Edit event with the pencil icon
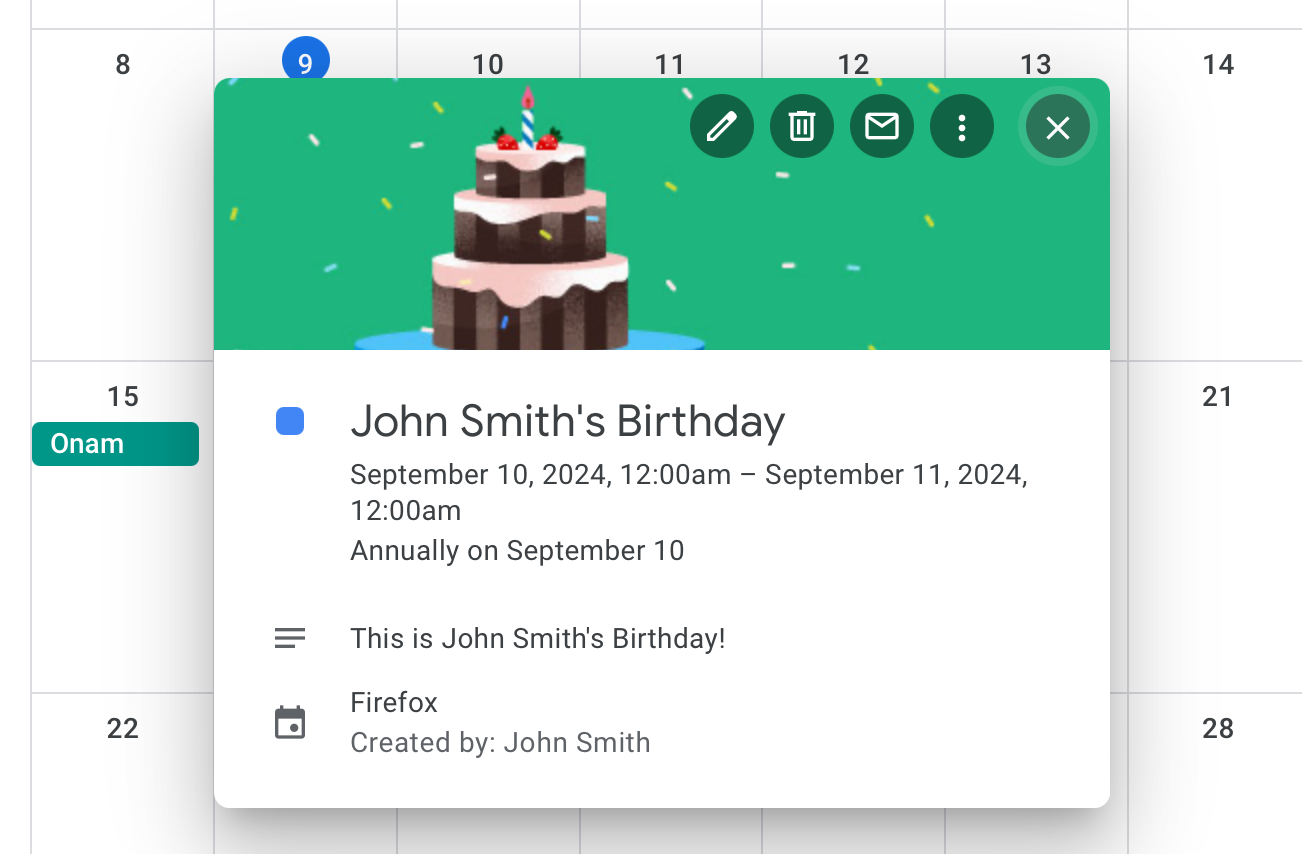This screenshot has width=1302, height=854. pos(722,127)
